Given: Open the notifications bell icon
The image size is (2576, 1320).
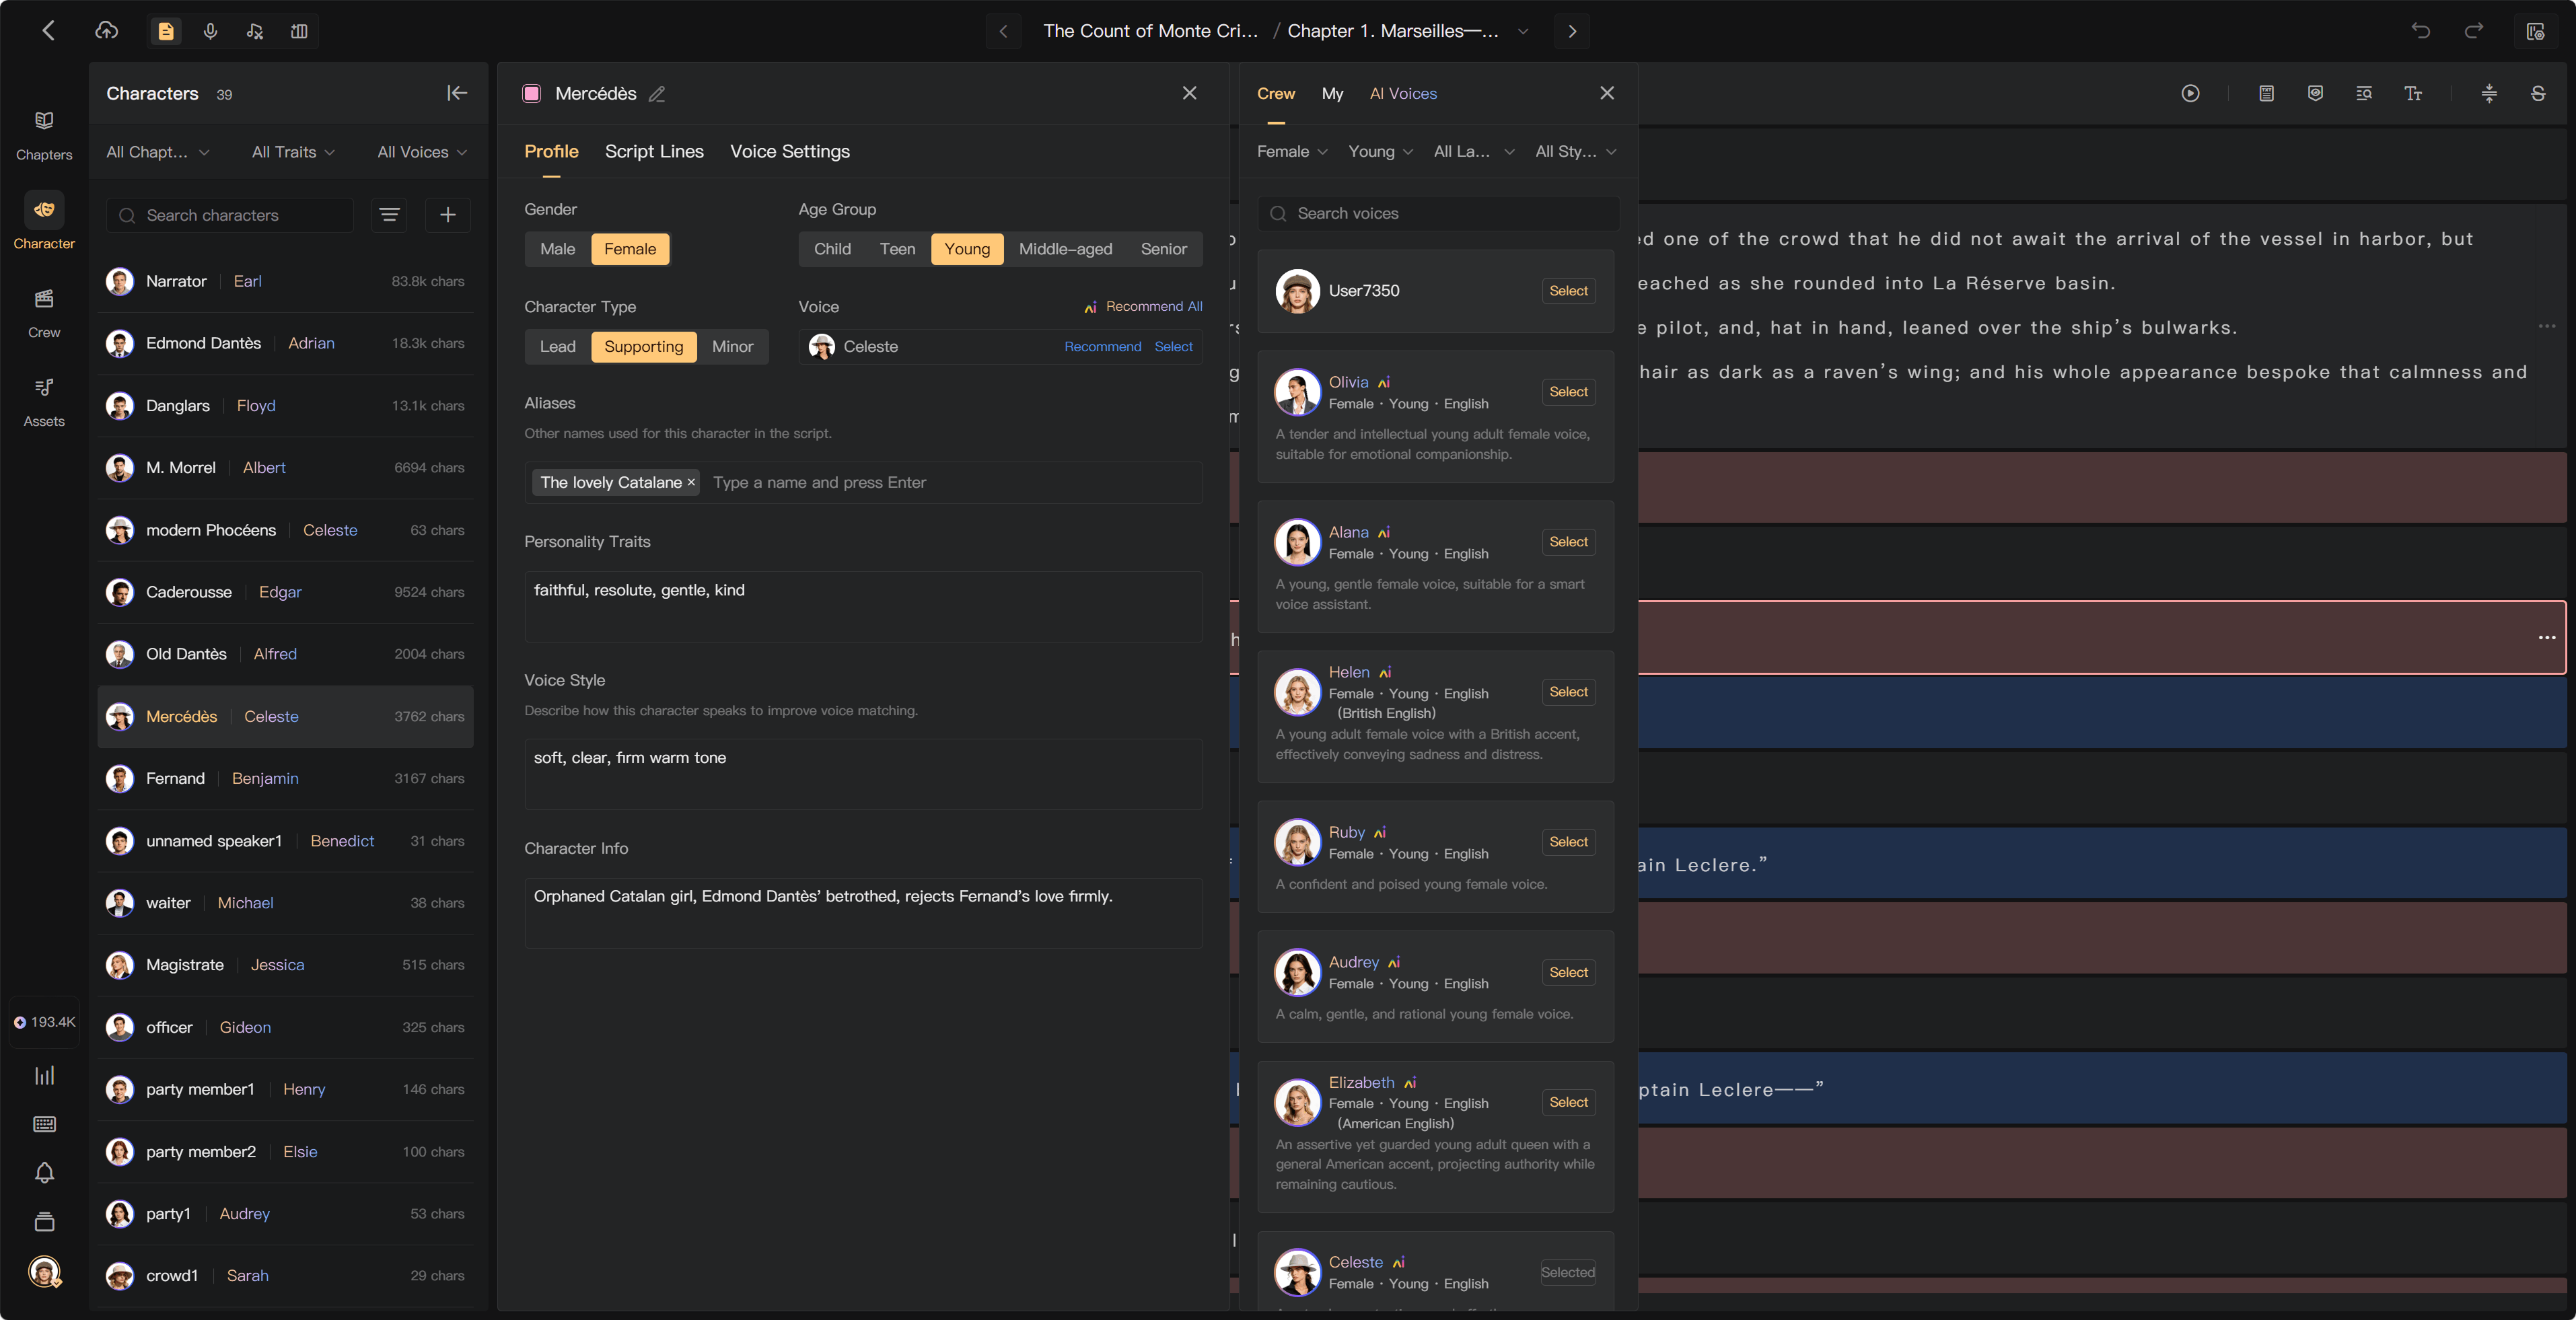Looking at the screenshot, I should (44, 1172).
